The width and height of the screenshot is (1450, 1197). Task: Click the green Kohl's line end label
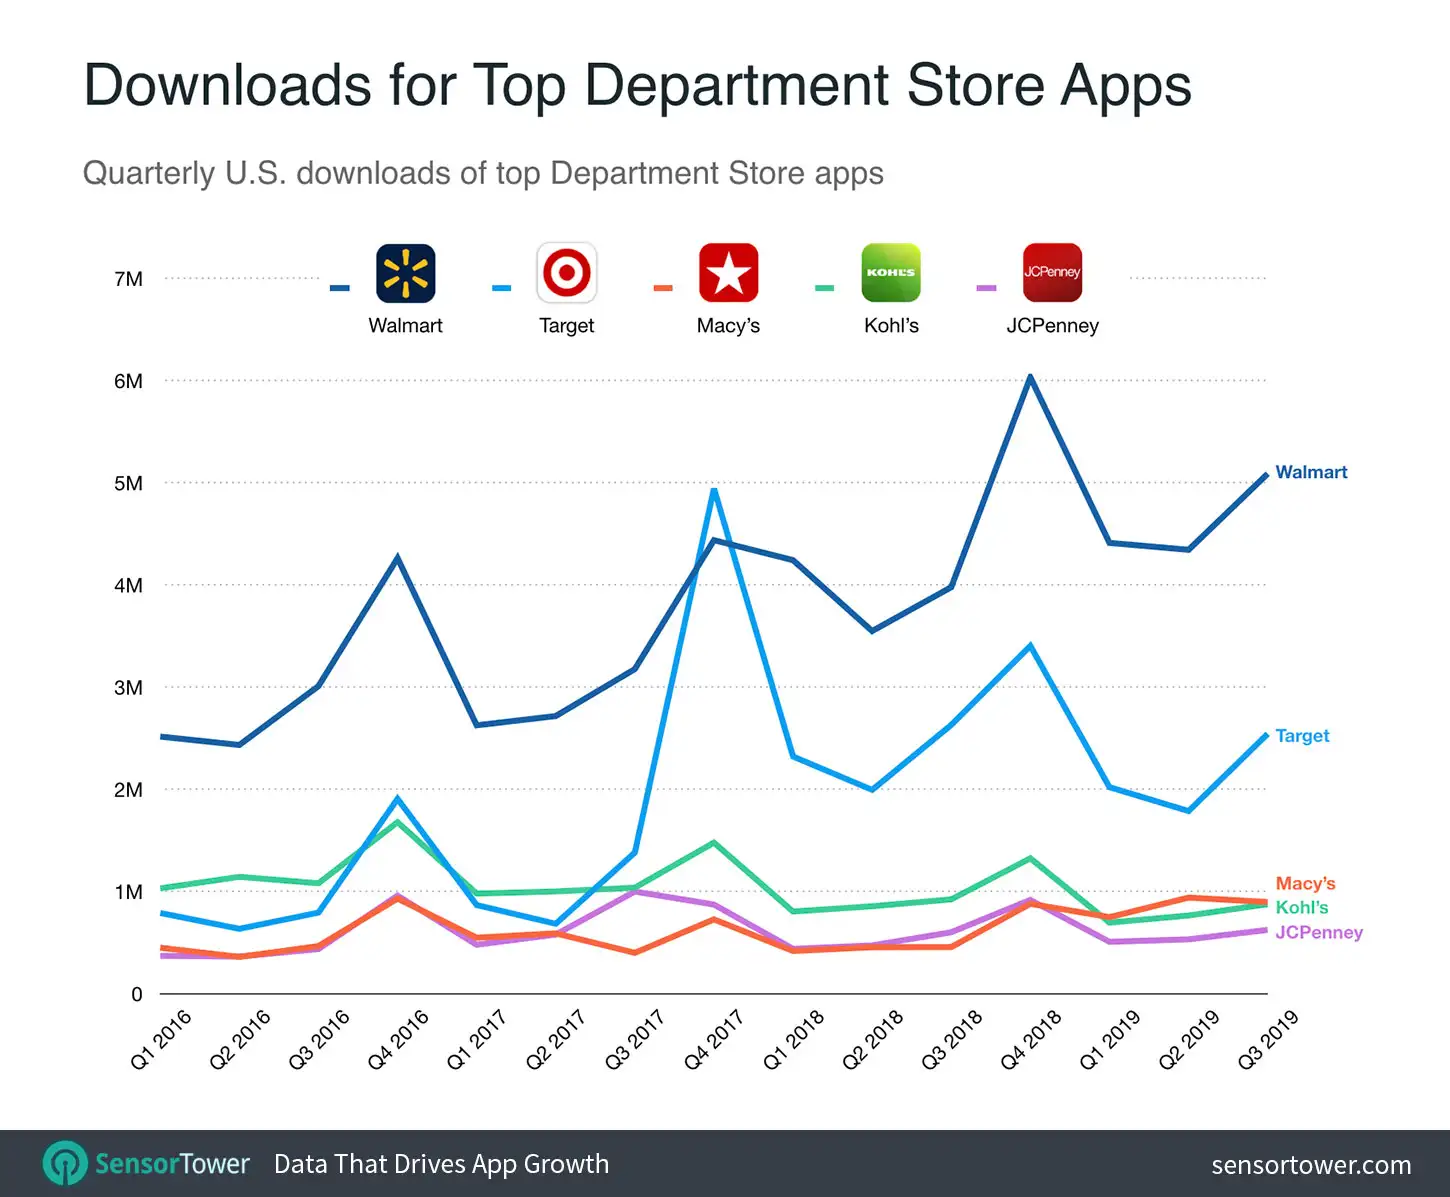point(1302,908)
